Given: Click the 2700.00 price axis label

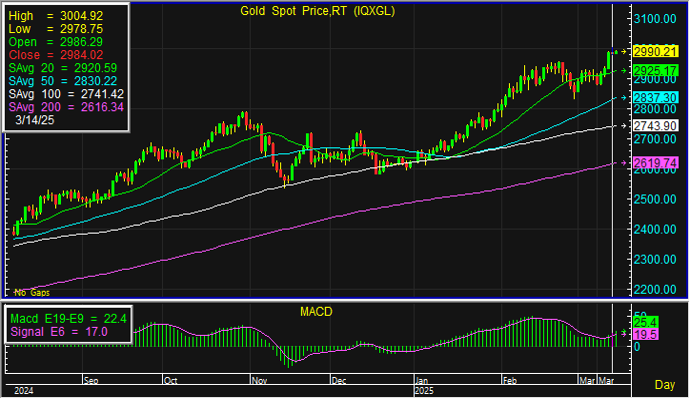Looking at the screenshot, I should click(x=655, y=139).
